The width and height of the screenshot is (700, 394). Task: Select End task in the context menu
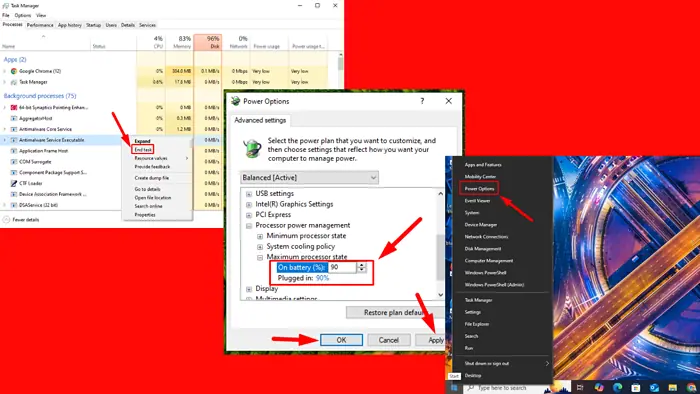[143, 149]
